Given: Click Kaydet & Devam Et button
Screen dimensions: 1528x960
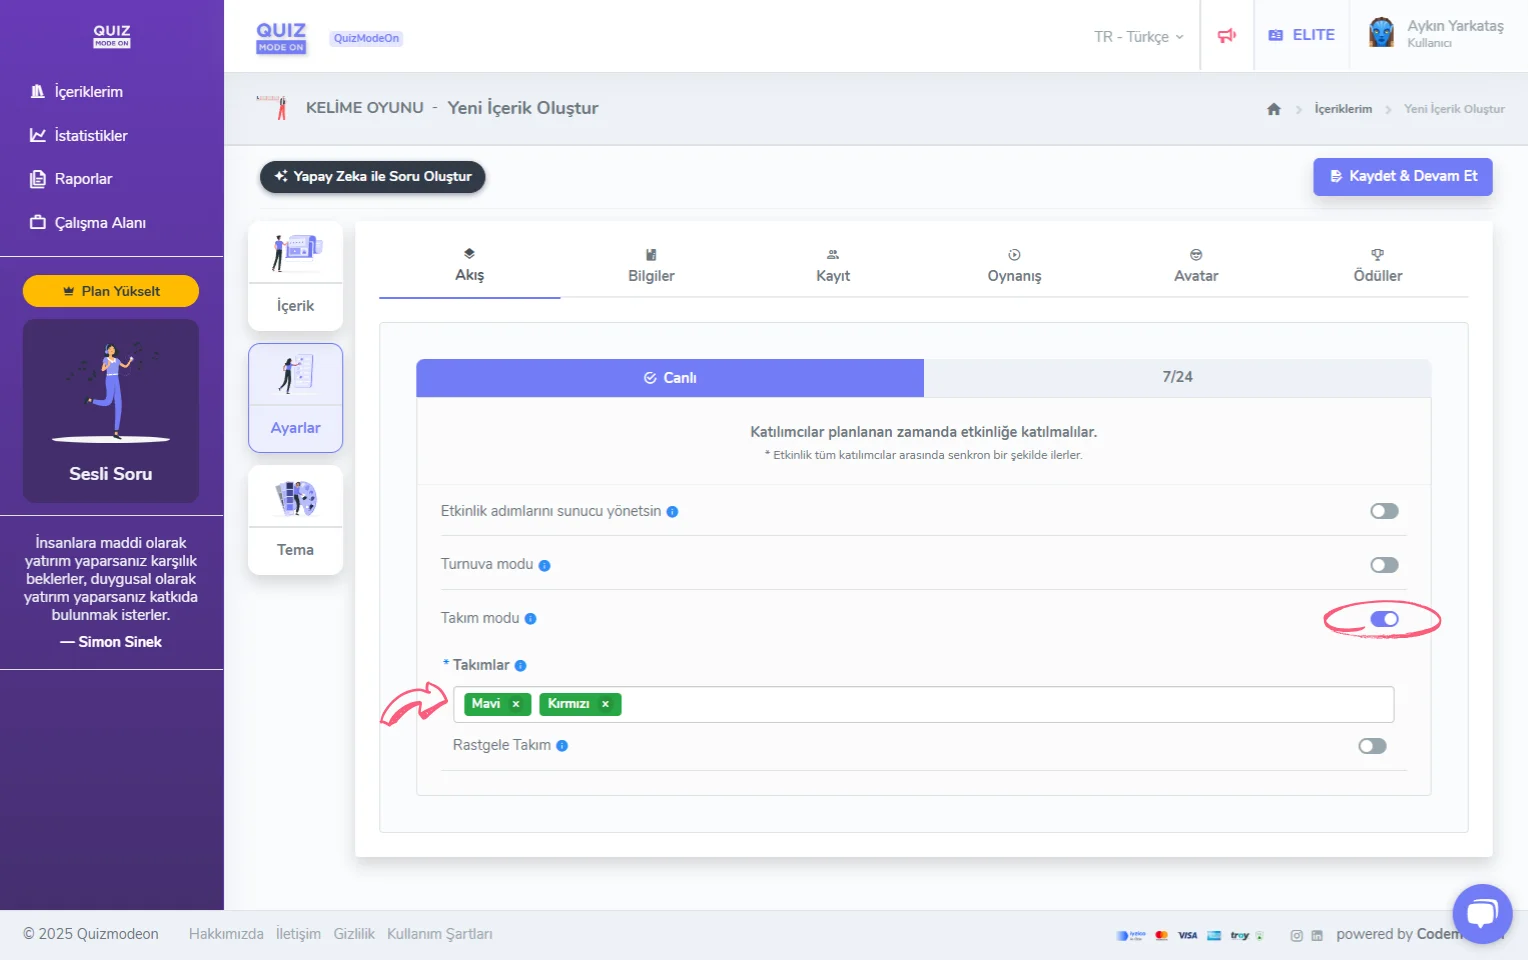Looking at the screenshot, I should (1402, 176).
